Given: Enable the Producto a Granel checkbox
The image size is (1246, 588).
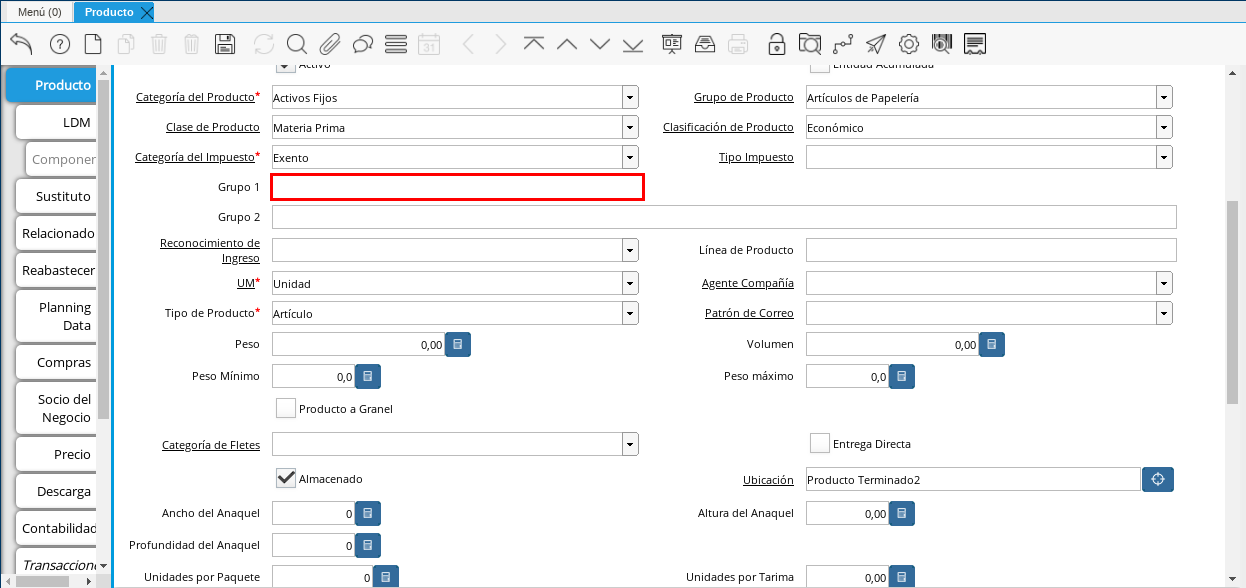Looking at the screenshot, I should [286, 408].
